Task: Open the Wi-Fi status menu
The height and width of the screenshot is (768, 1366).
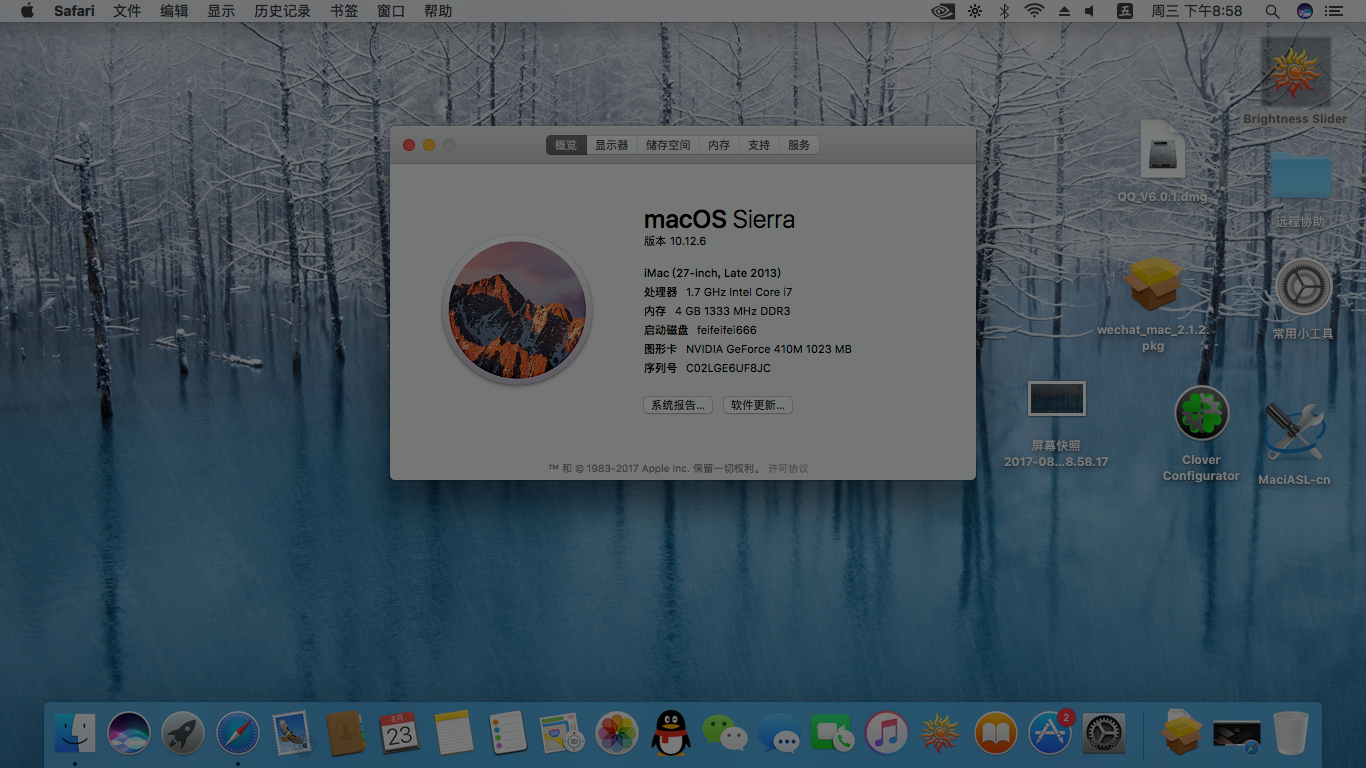Action: tap(1034, 11)
